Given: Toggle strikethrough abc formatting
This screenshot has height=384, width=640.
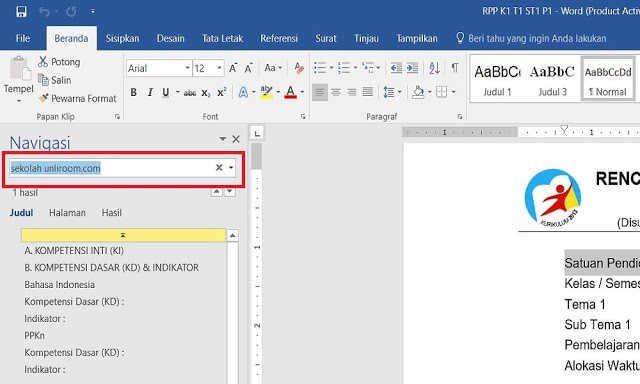Looking at the screenshot, I should (x=190, y=93).
